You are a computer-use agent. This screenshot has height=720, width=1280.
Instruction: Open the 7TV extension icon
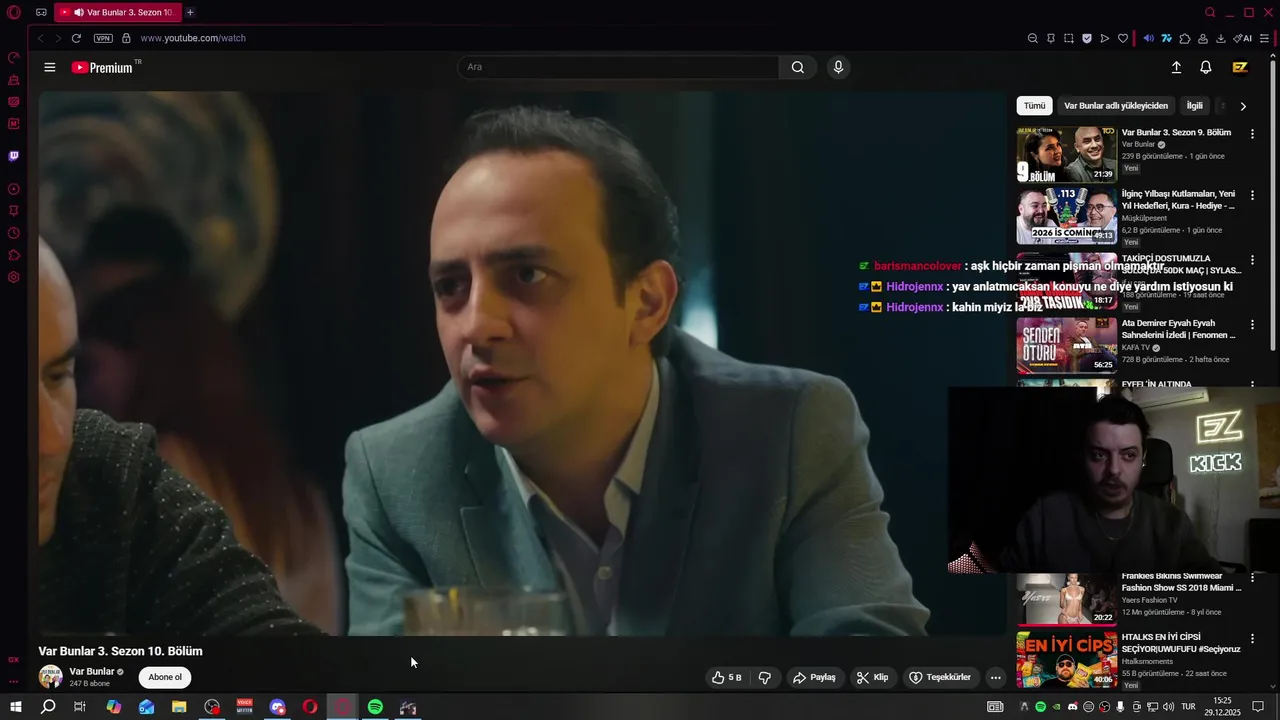[1166, 38]
